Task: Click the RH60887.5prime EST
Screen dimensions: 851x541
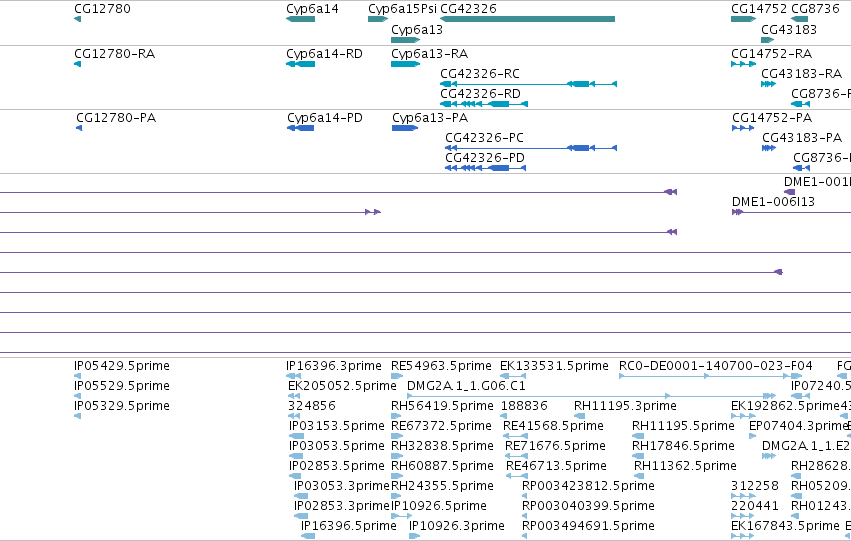Action: click(x=397, y=476)
